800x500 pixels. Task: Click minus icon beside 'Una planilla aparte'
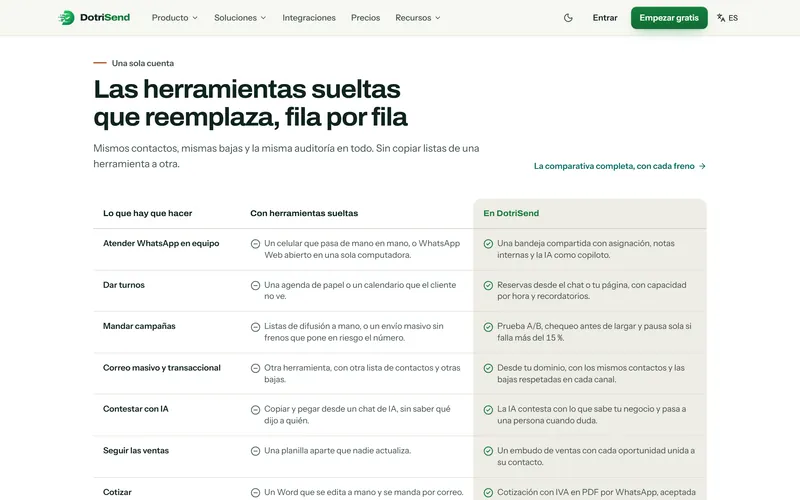coord(255,451)
